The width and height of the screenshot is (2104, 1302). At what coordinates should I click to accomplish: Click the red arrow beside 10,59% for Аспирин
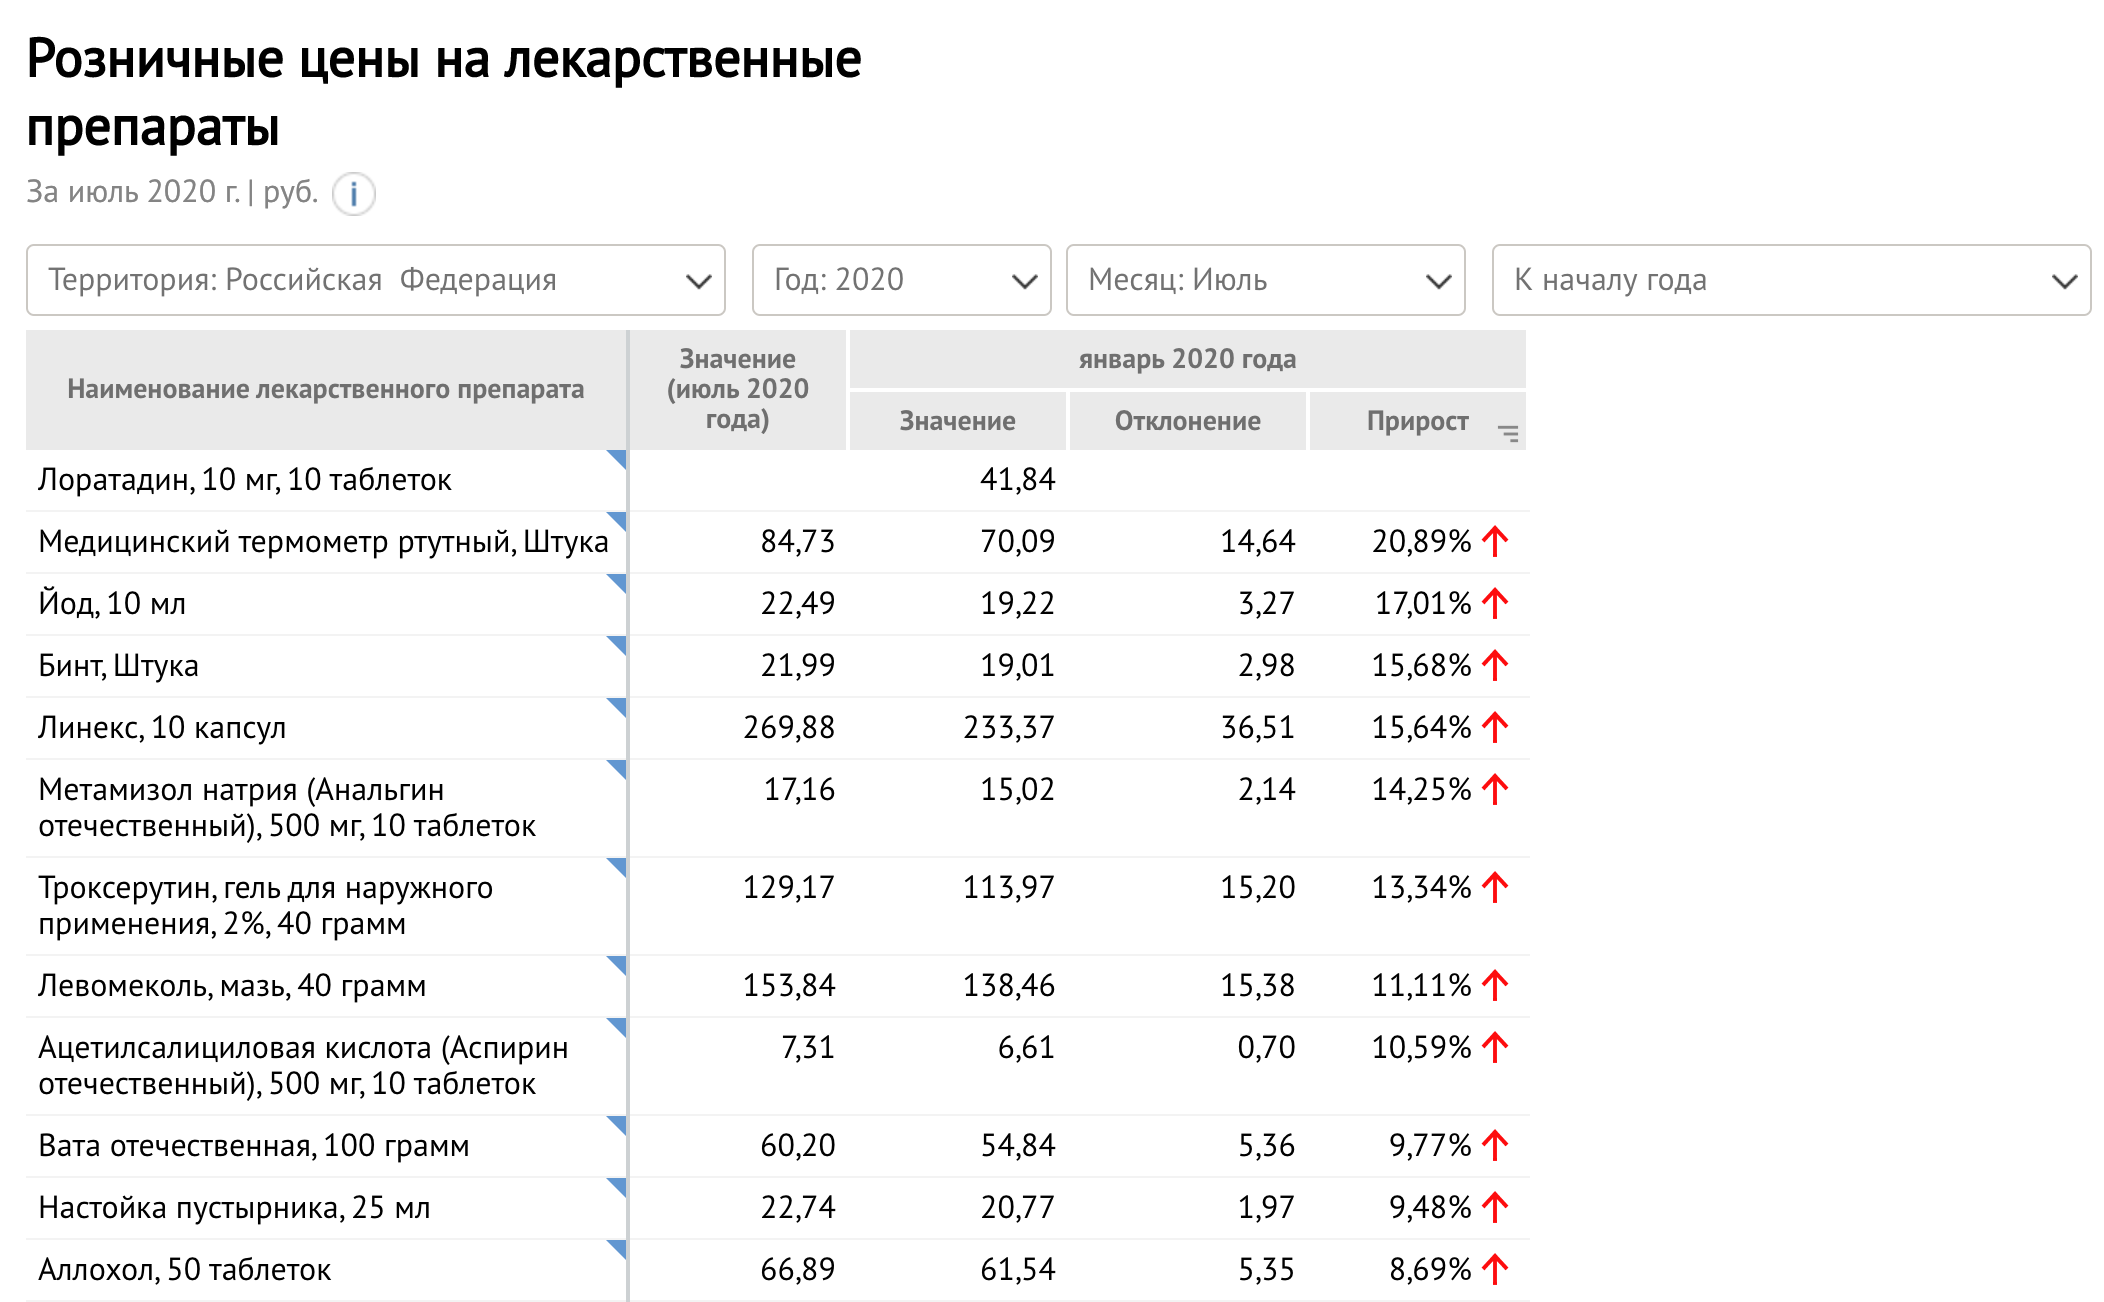pos(1495,1048)
